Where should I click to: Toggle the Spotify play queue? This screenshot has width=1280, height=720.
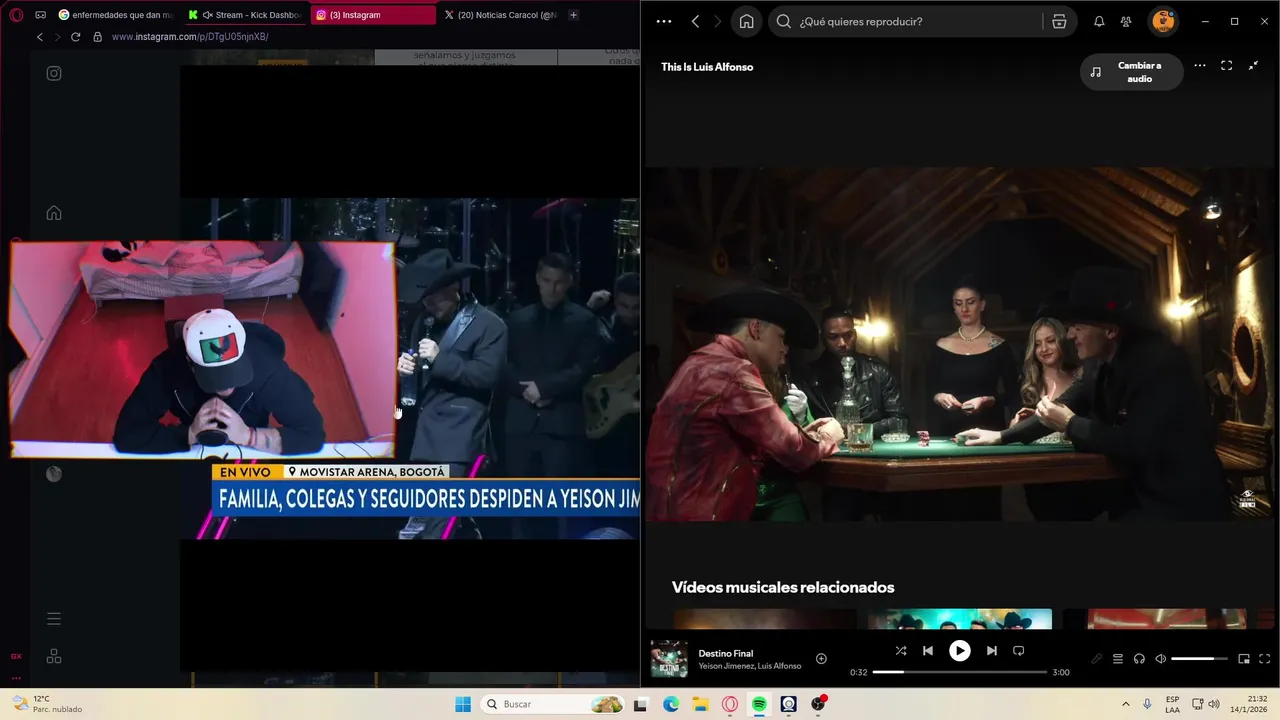[1118, 659]
